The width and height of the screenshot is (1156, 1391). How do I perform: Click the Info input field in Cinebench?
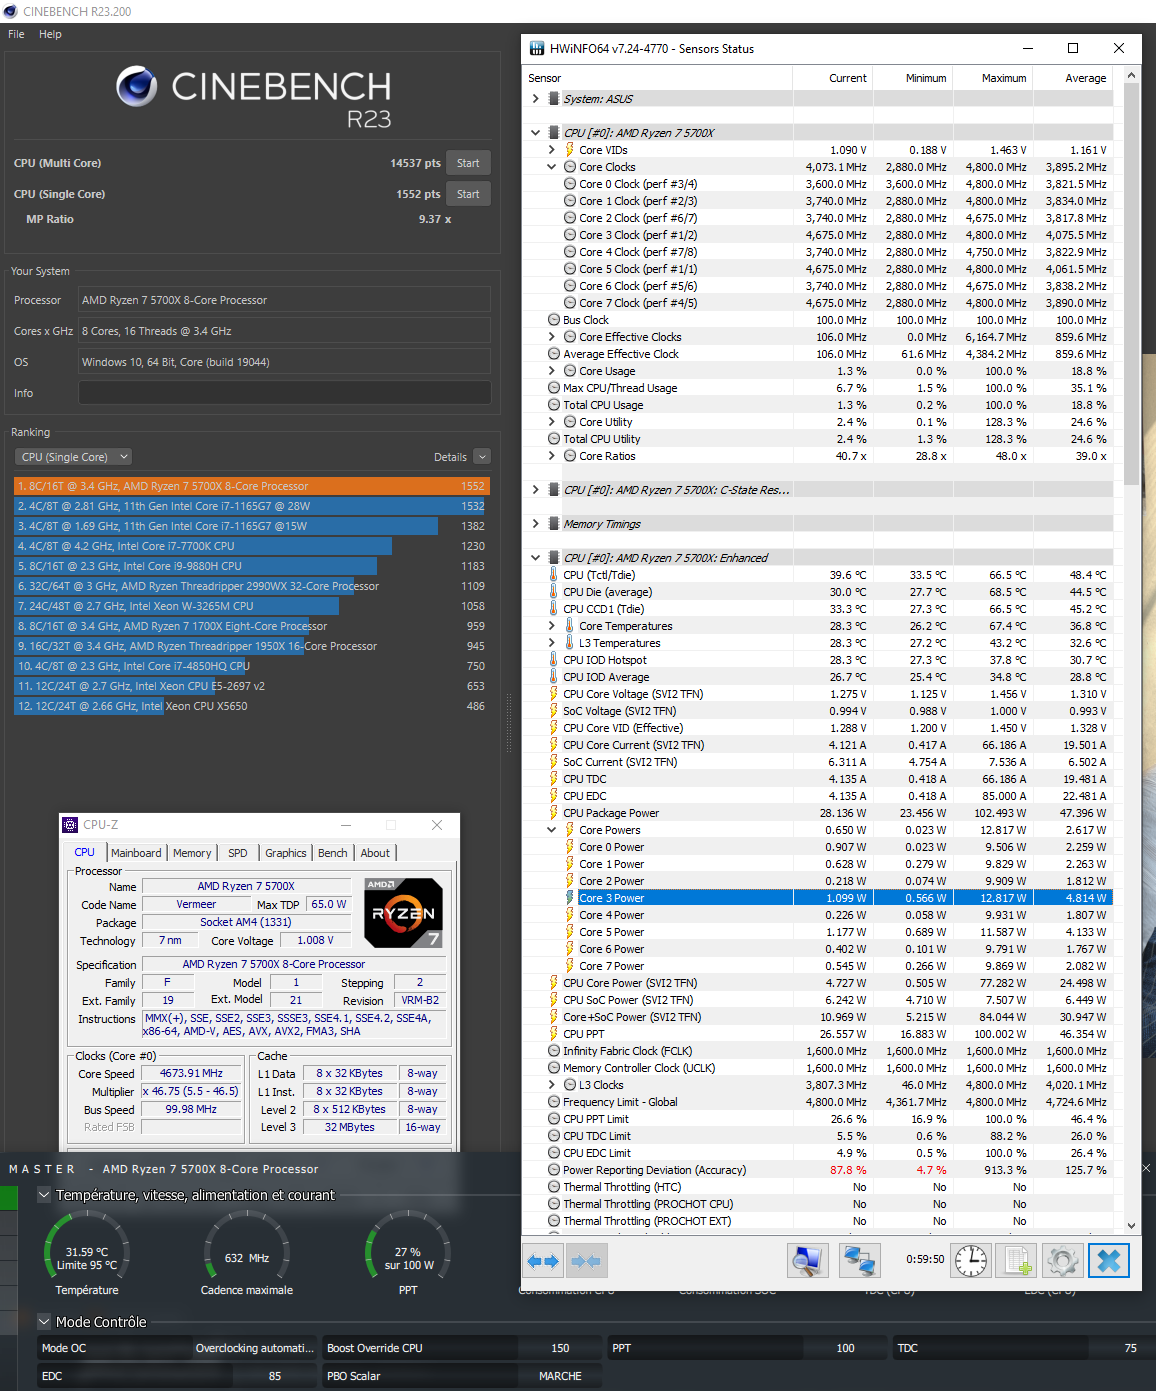285,393
